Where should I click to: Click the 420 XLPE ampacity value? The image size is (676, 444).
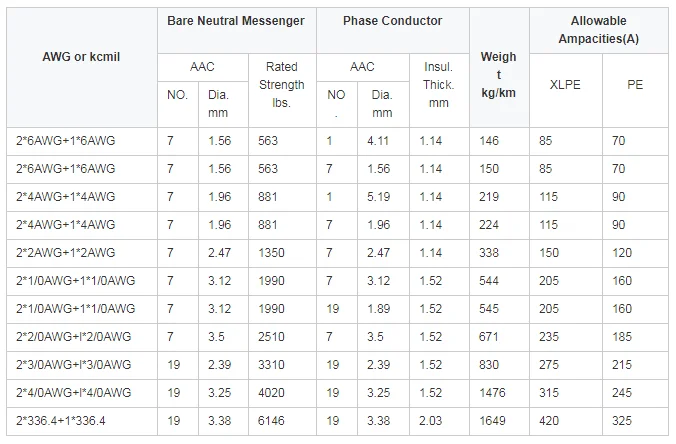[x=549, y=421]
